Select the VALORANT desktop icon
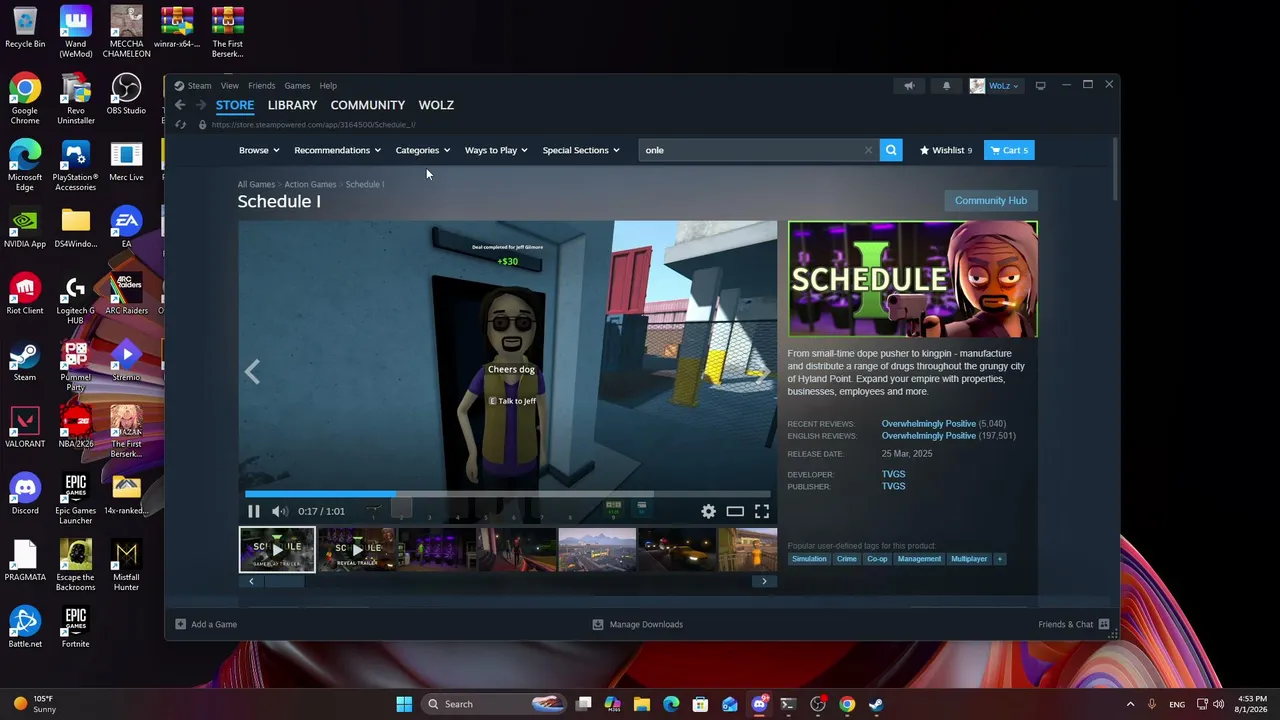 [x=25, y=427]
